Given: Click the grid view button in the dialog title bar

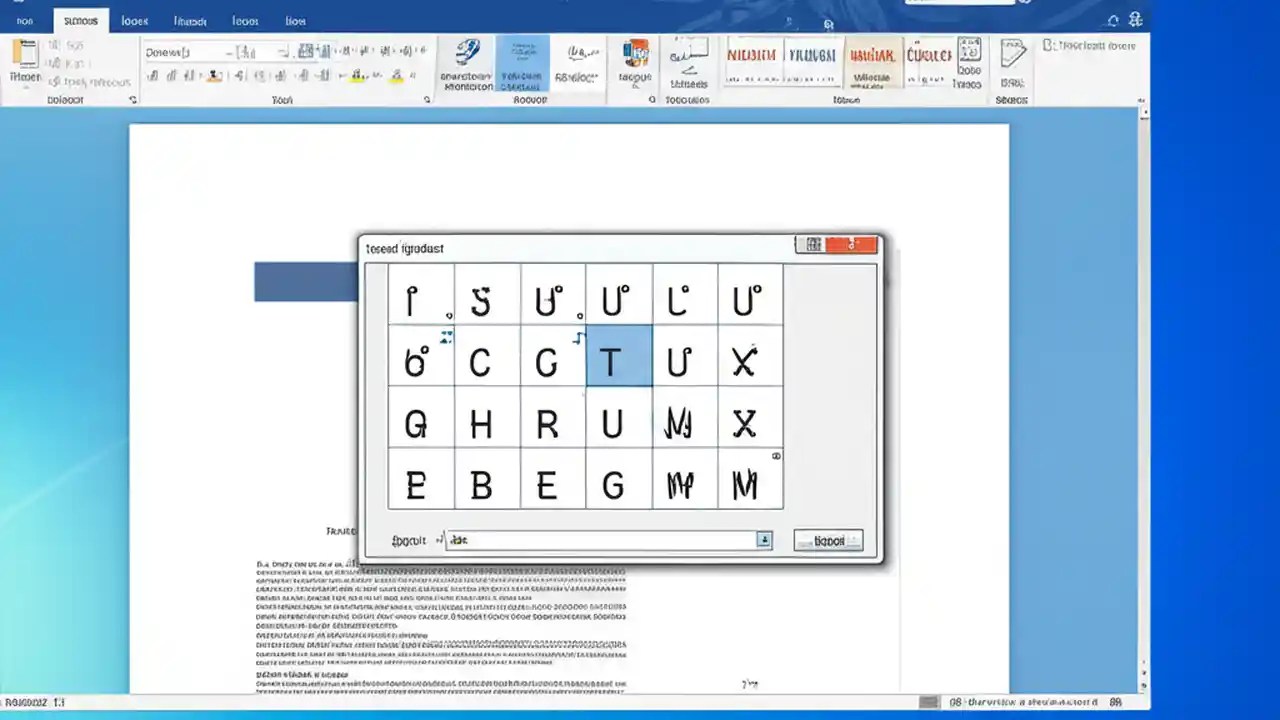Looking at the screenshot, I should [x=814, y=245].
